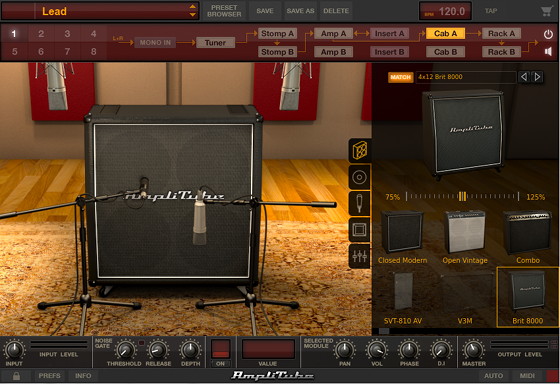Open the room selection icon

pos(360,229)
